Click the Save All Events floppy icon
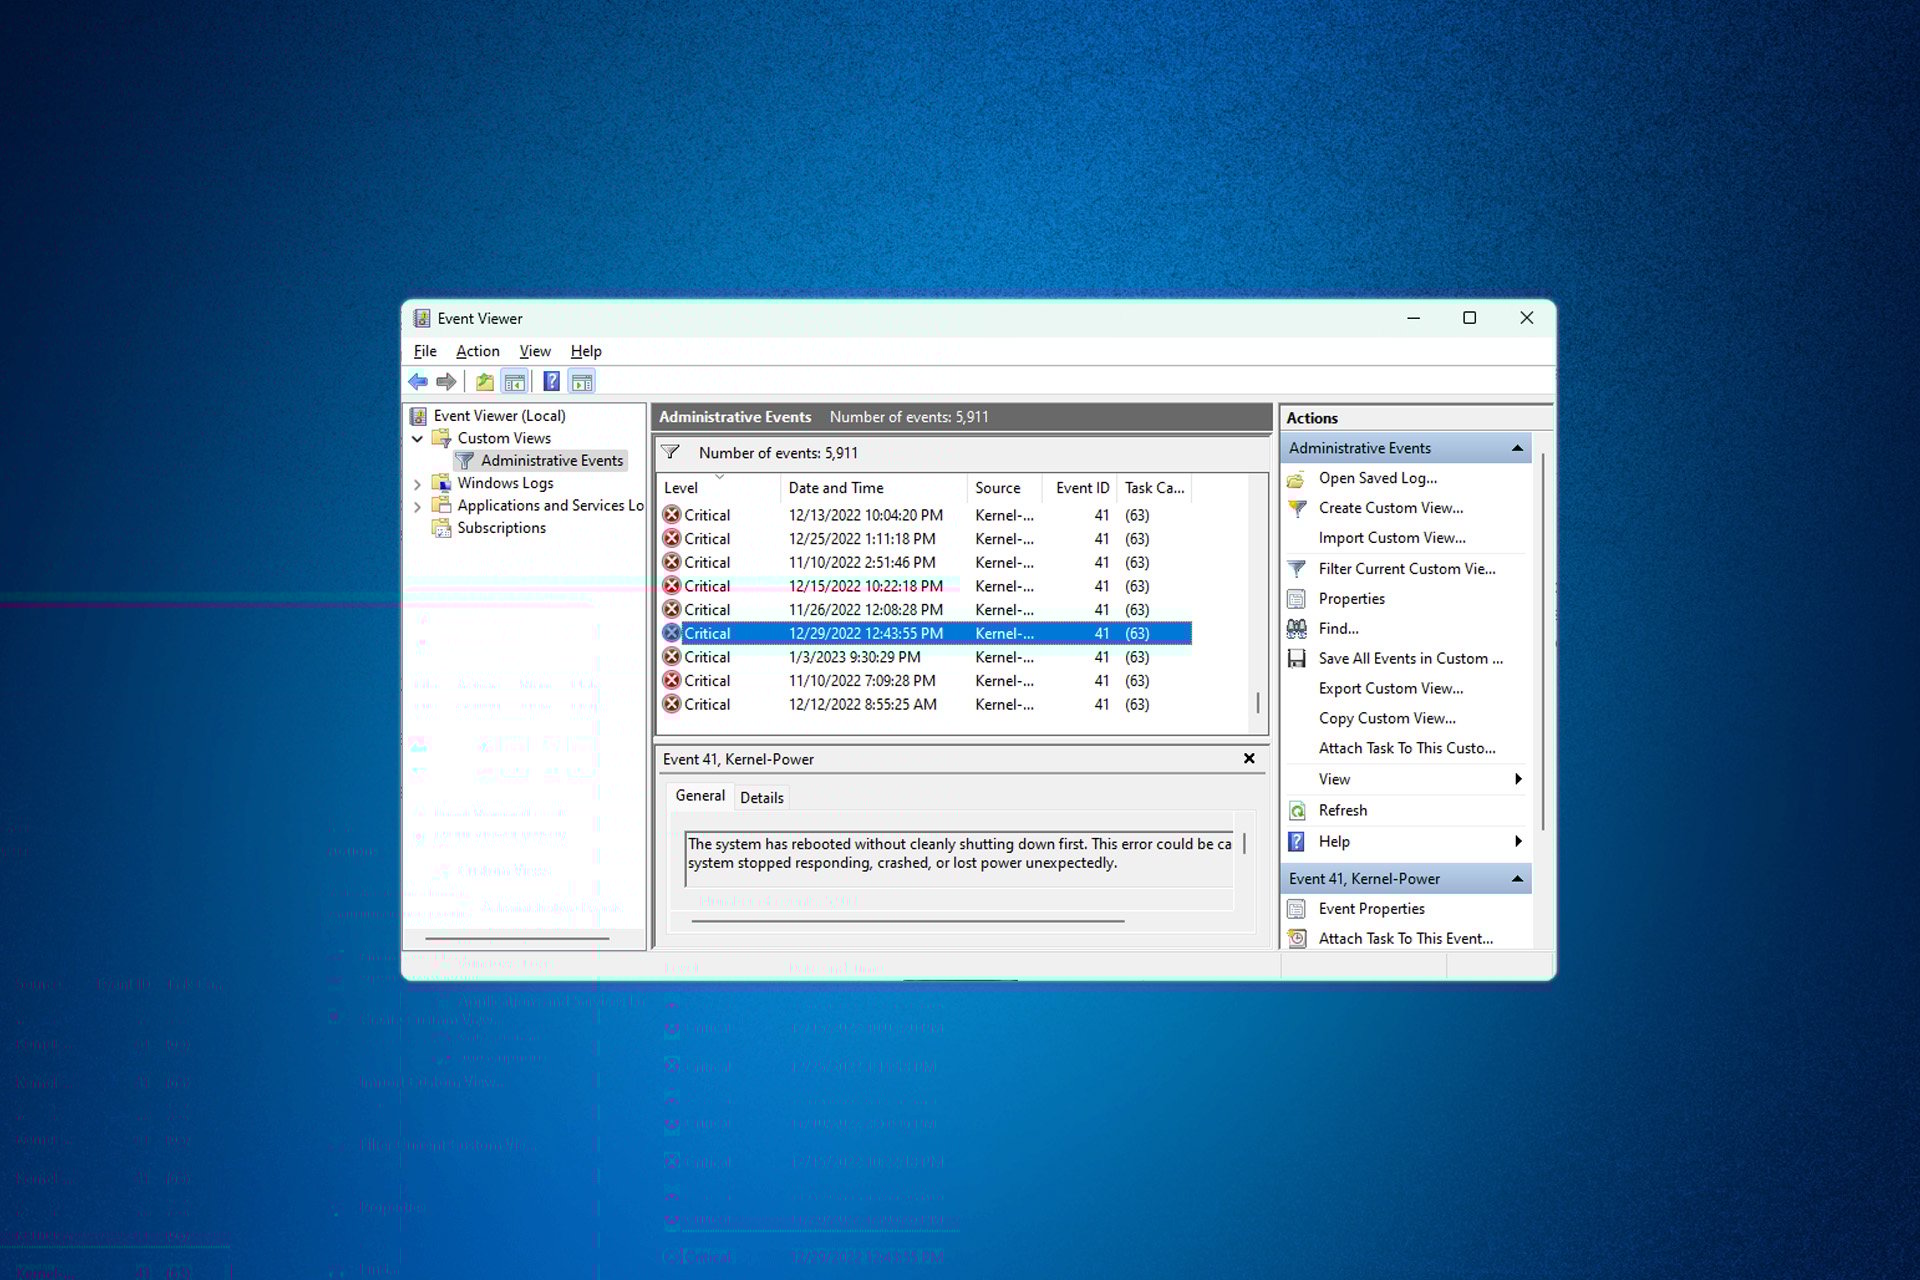Screen dimensions: 1920x1280 point(1297,658)
